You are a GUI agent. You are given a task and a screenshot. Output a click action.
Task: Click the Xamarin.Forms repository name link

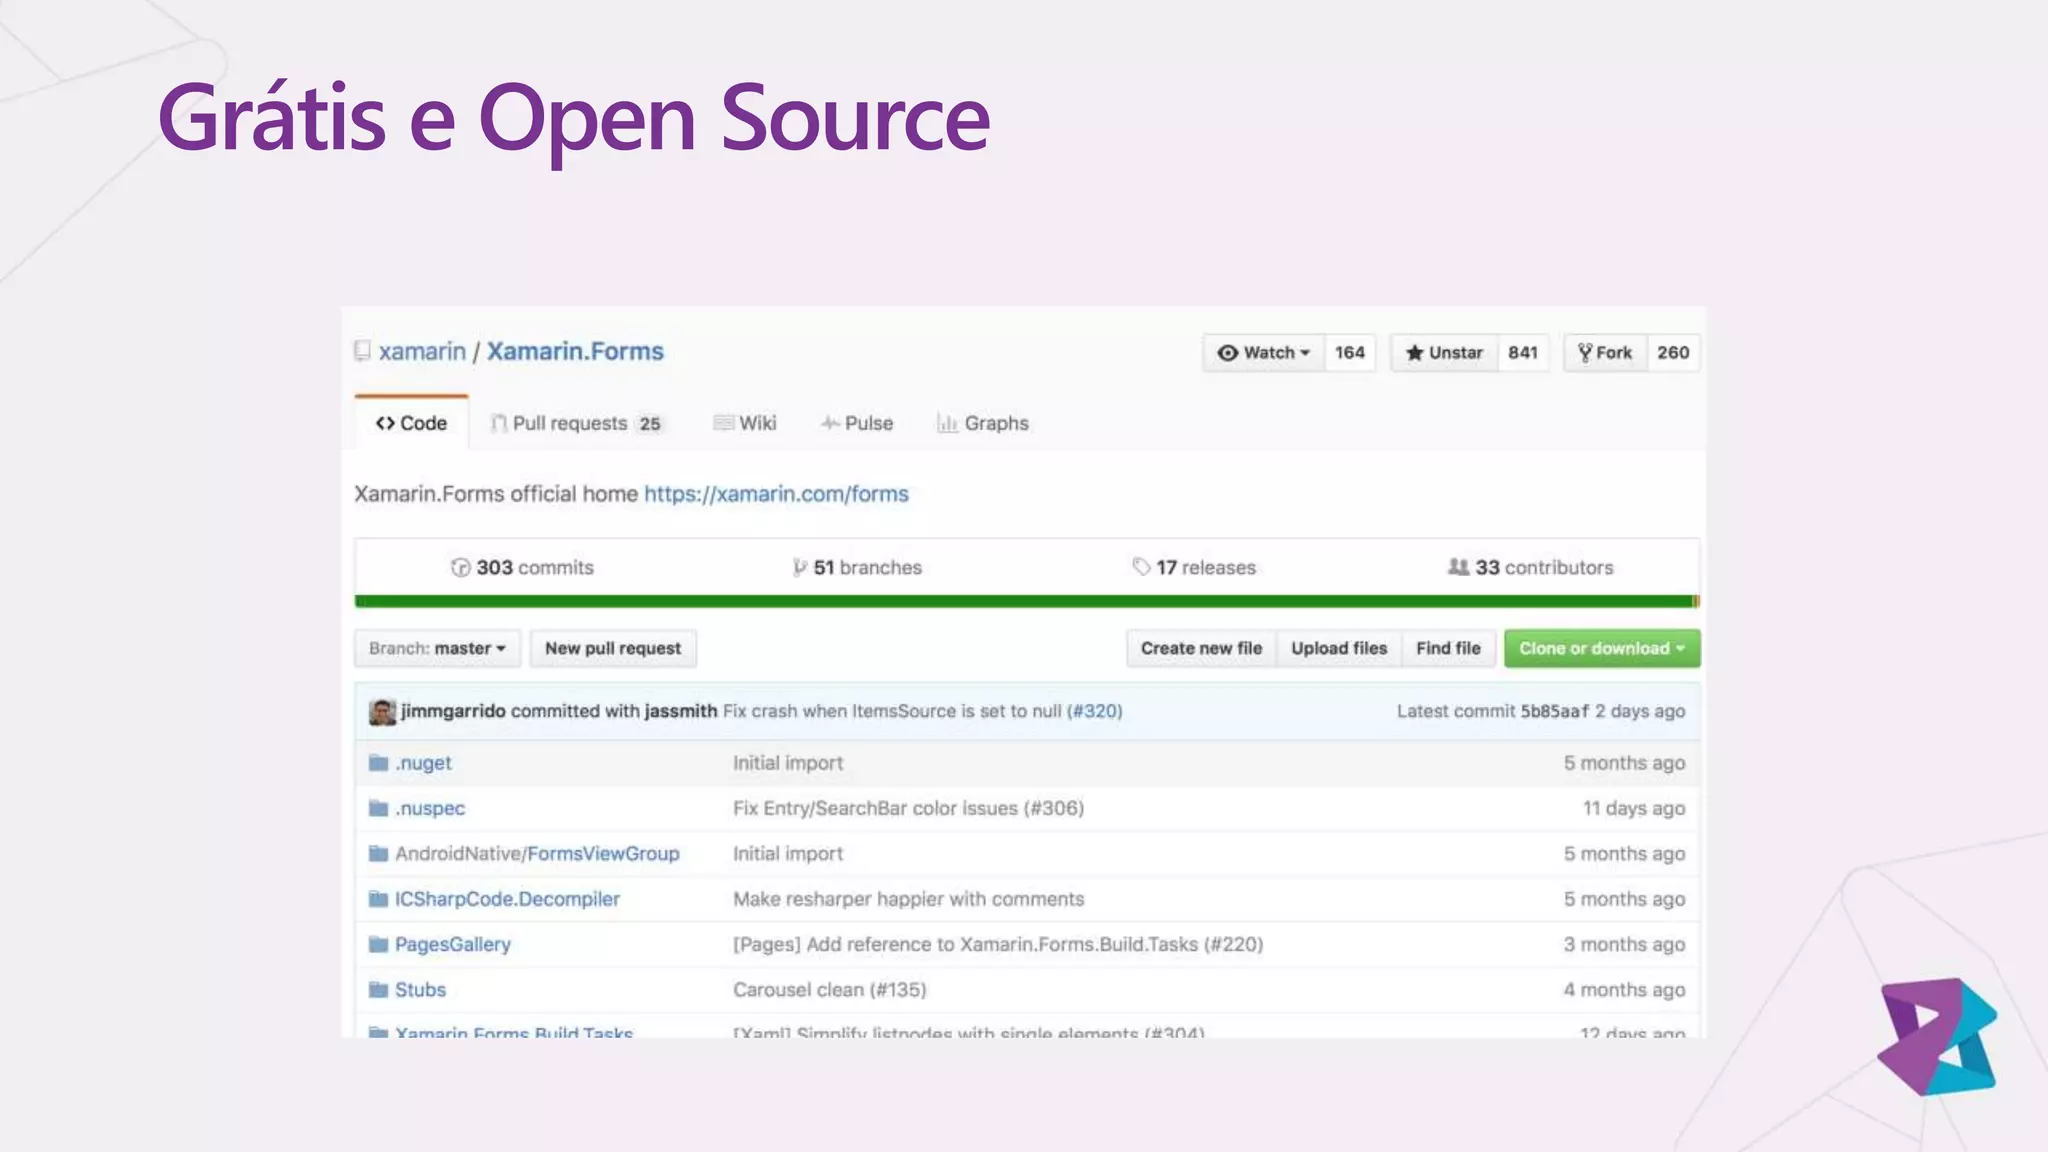pyautogui.click(x=575, y=351)
